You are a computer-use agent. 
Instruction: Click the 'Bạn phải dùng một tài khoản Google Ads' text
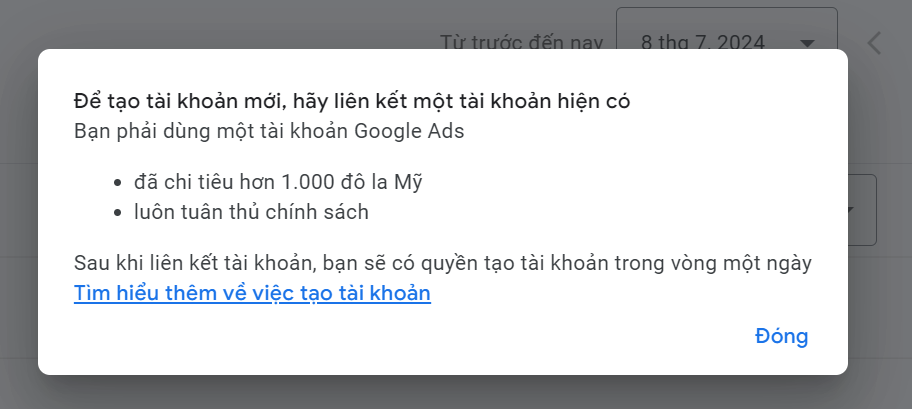tap(269, 131)
